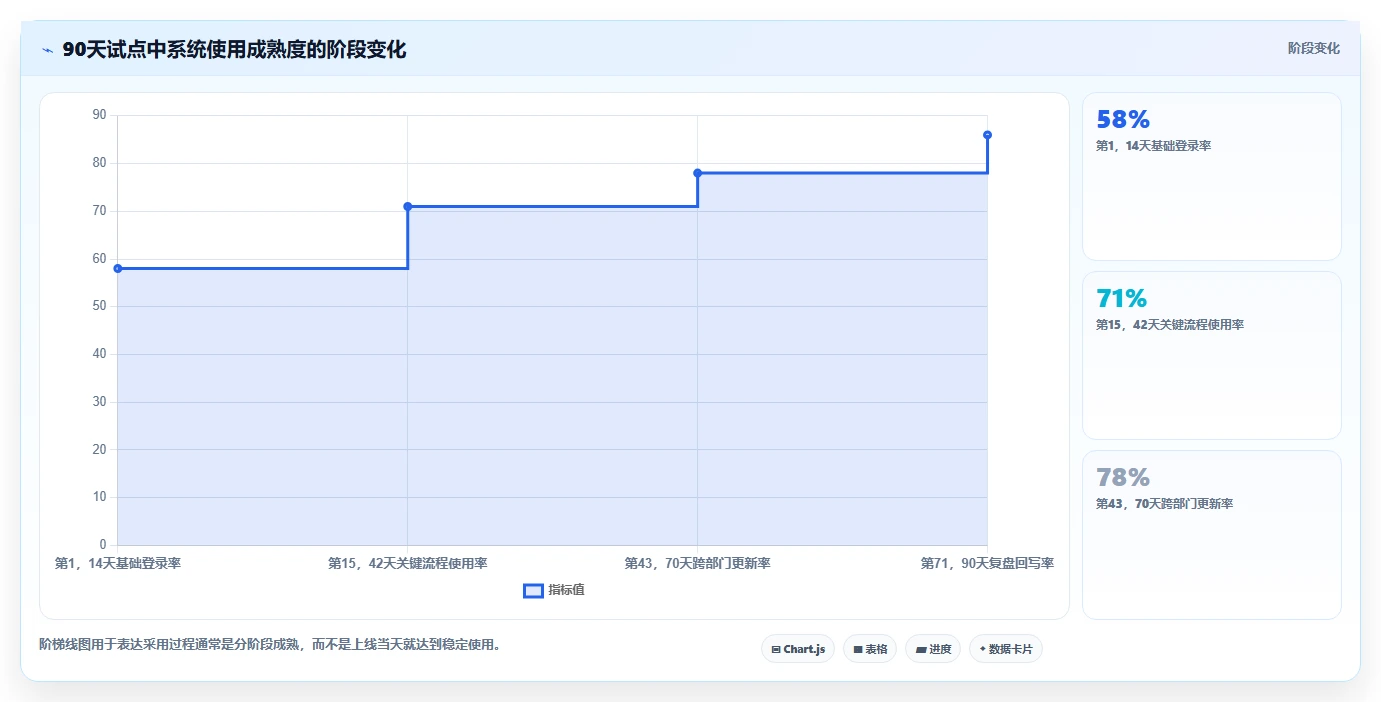Toggle the 指标值 legend item
This screenshot has width=1381, height=702.
pos(554,590)
